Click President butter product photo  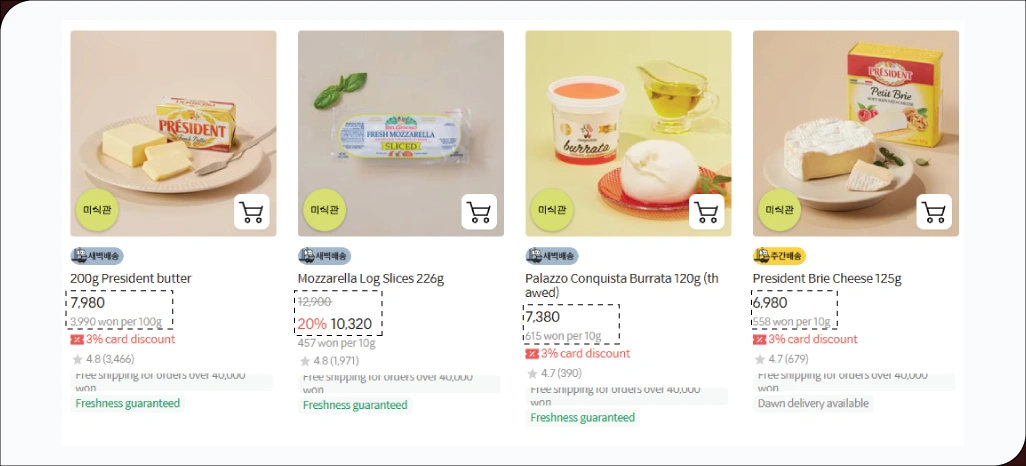click(x=173, y=134)
